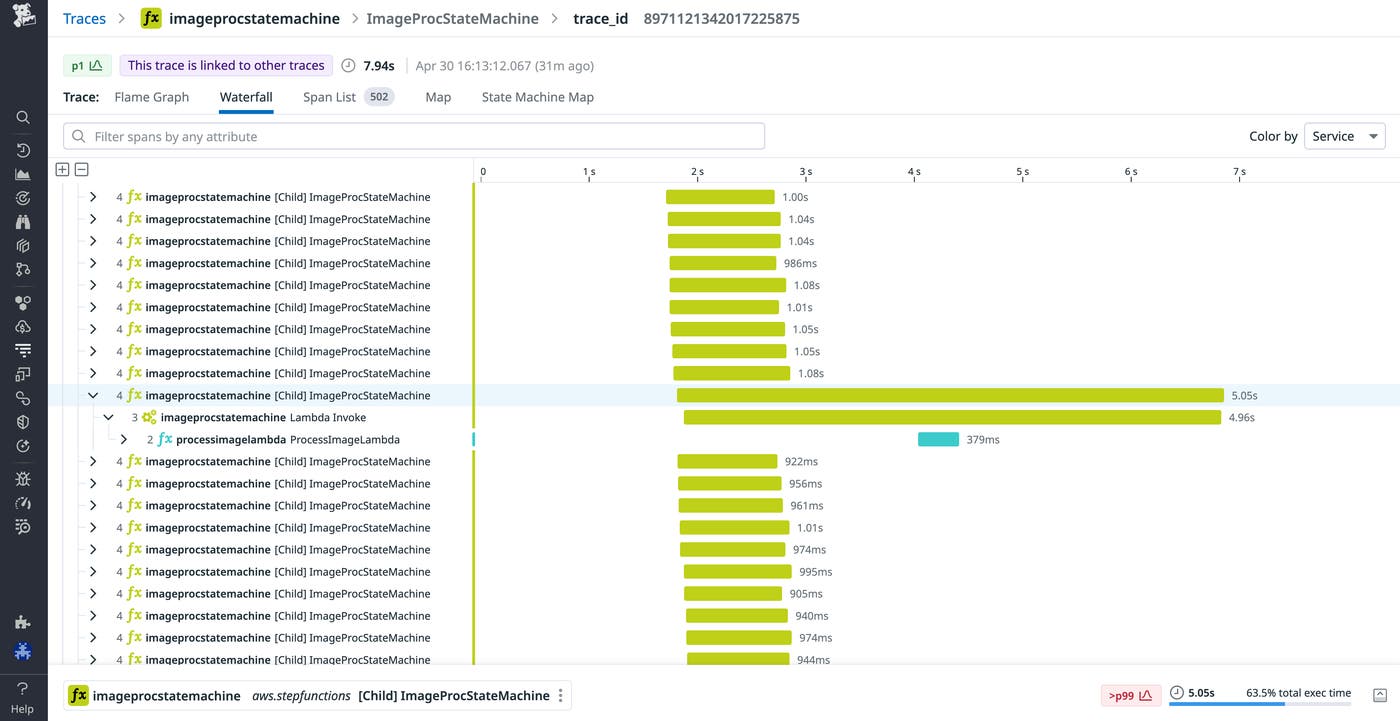Open the Color by Service dropdown
Viewport: 1400px width, 721px height.
(1344, 136)
